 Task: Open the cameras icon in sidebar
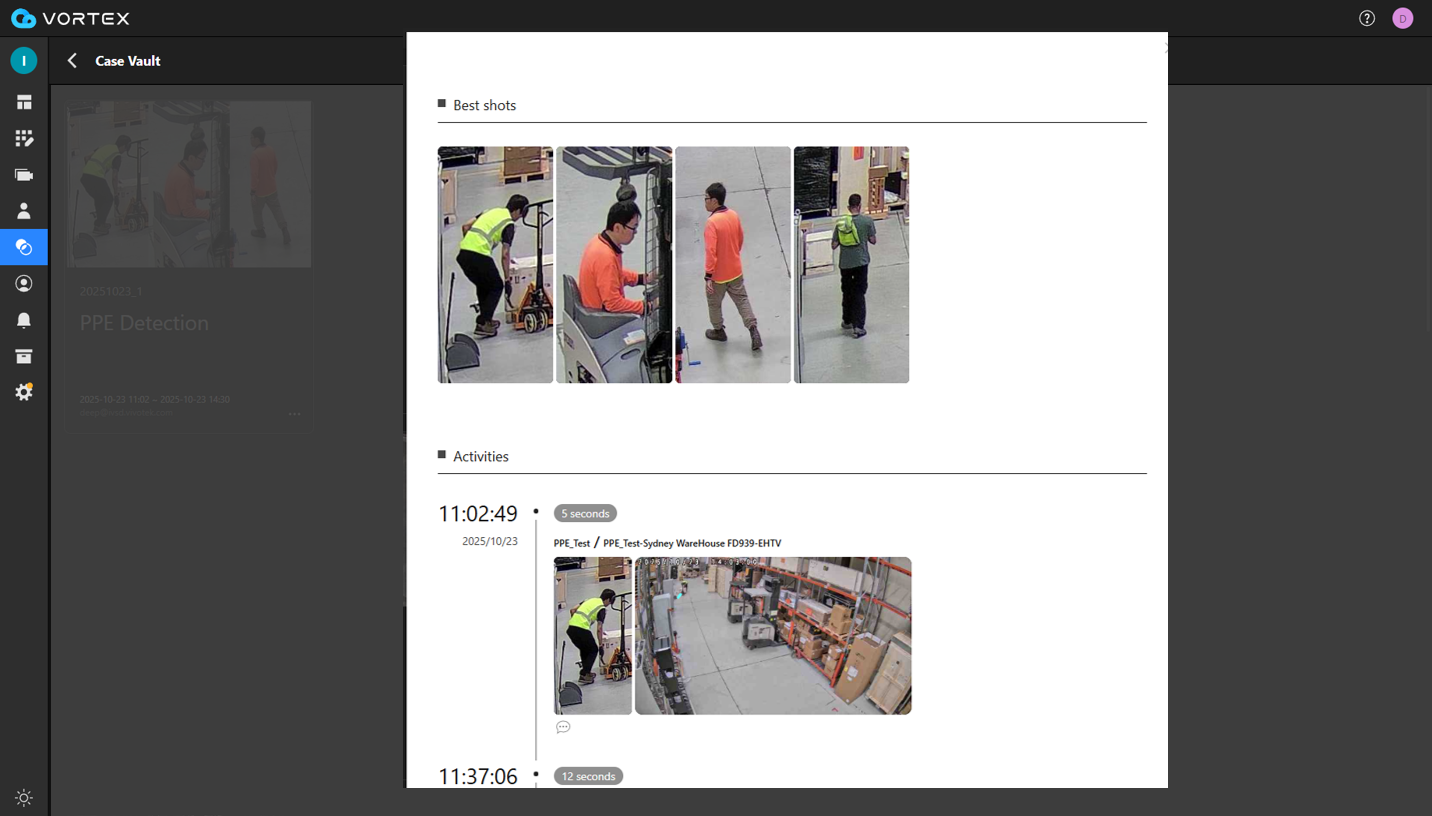(24, 175)
